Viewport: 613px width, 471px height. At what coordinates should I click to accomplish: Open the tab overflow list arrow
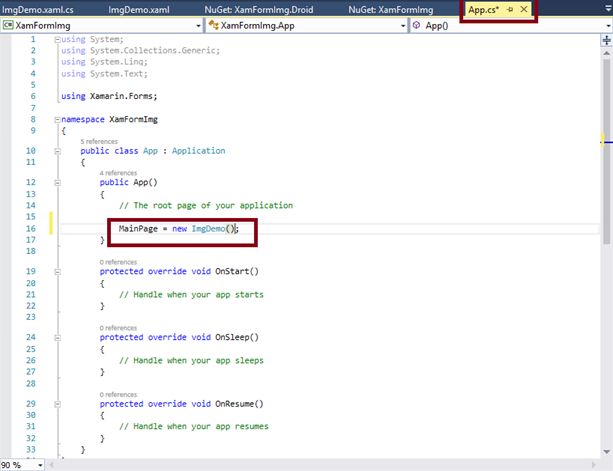pyautogui.click(x=608, y=9)
